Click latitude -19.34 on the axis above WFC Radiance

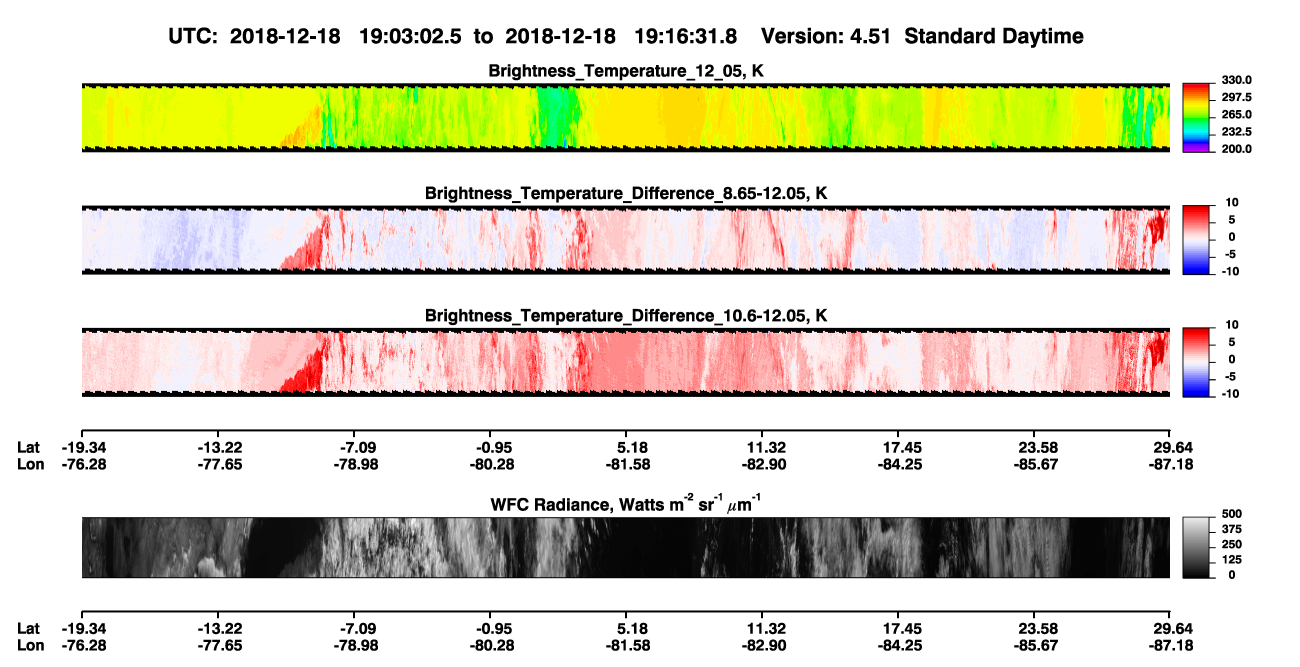(x=82, y=447)
